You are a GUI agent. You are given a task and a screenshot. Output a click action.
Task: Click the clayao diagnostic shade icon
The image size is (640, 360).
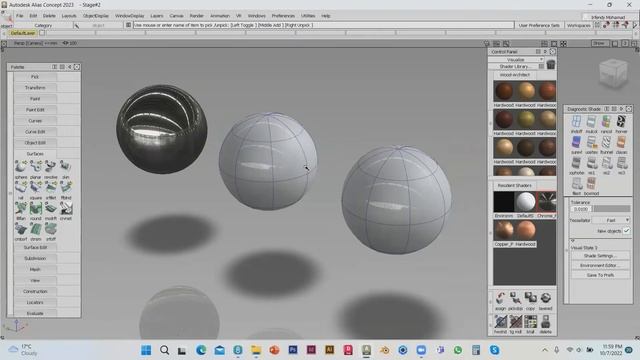(x=621, y=142)
